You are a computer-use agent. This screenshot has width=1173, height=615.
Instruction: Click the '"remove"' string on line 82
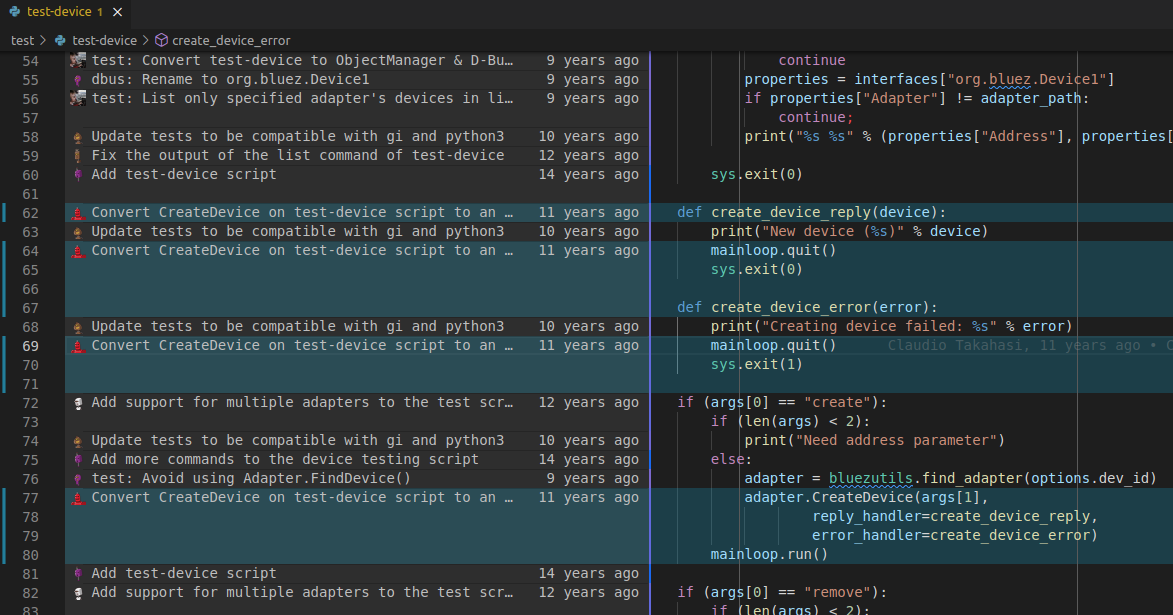click(837, 593)
